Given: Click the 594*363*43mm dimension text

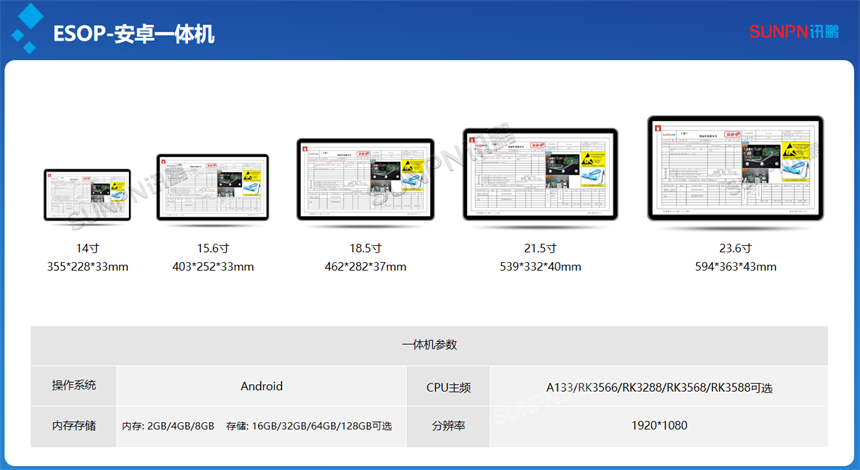Looking at the screenshot, I should pyautogui.click(x=735, y=267).
